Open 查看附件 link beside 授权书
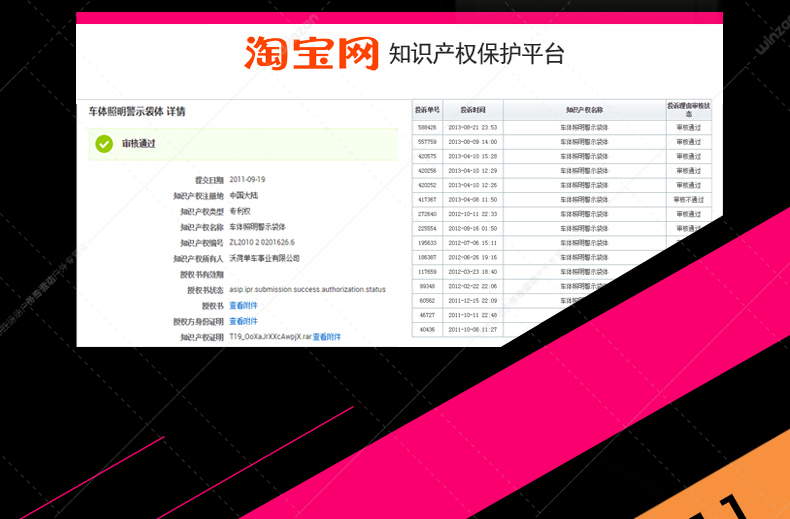790x519 pixels. tap(243, 305)
